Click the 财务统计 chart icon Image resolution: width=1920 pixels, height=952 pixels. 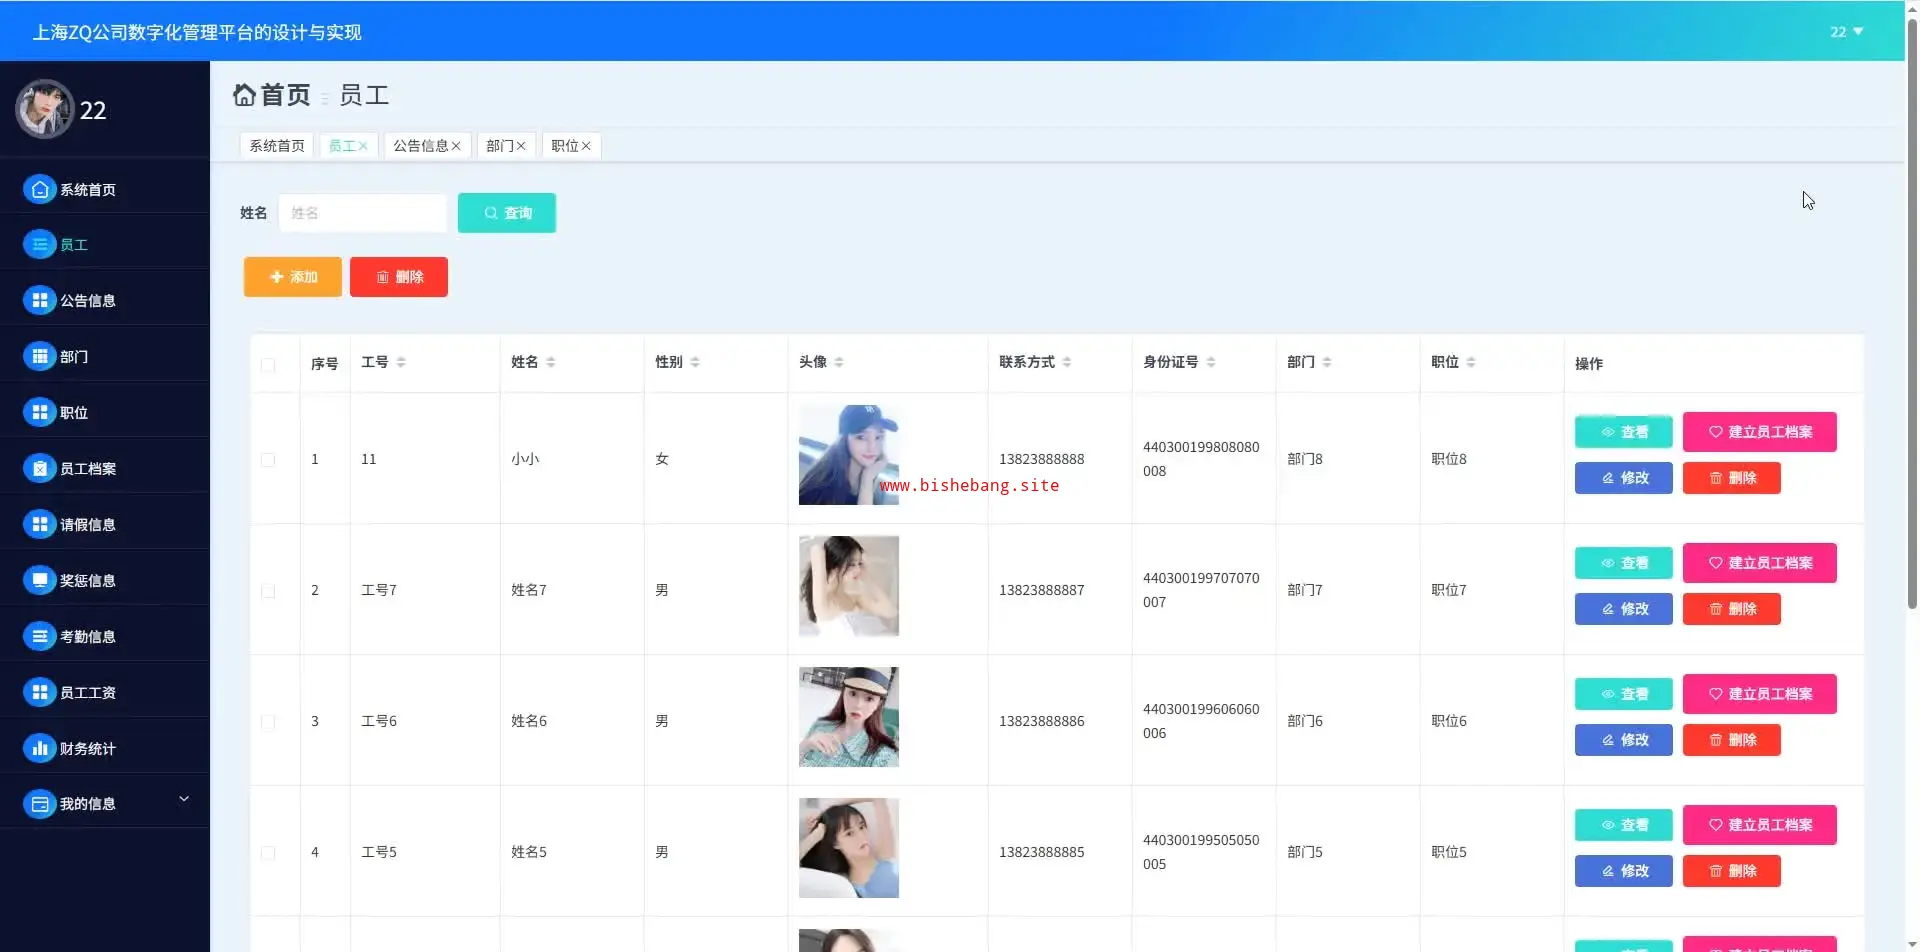click(x=39, y=748)
